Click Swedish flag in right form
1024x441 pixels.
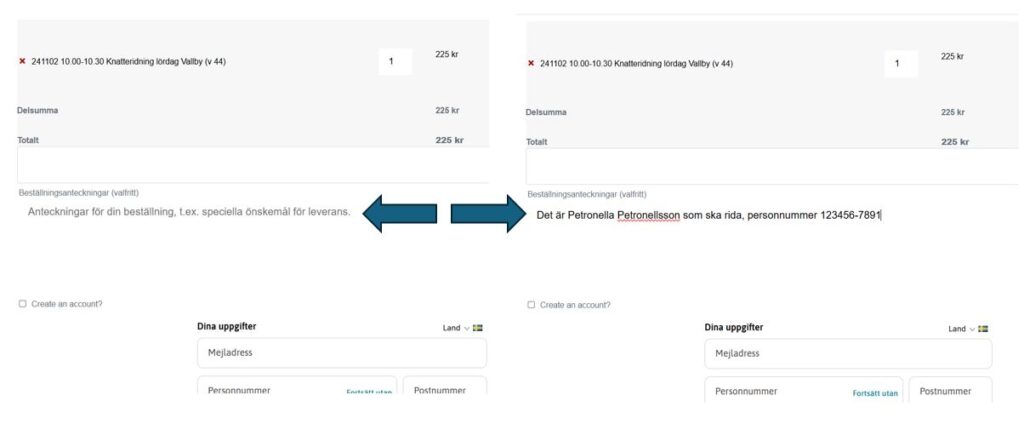tap(984, 328)
